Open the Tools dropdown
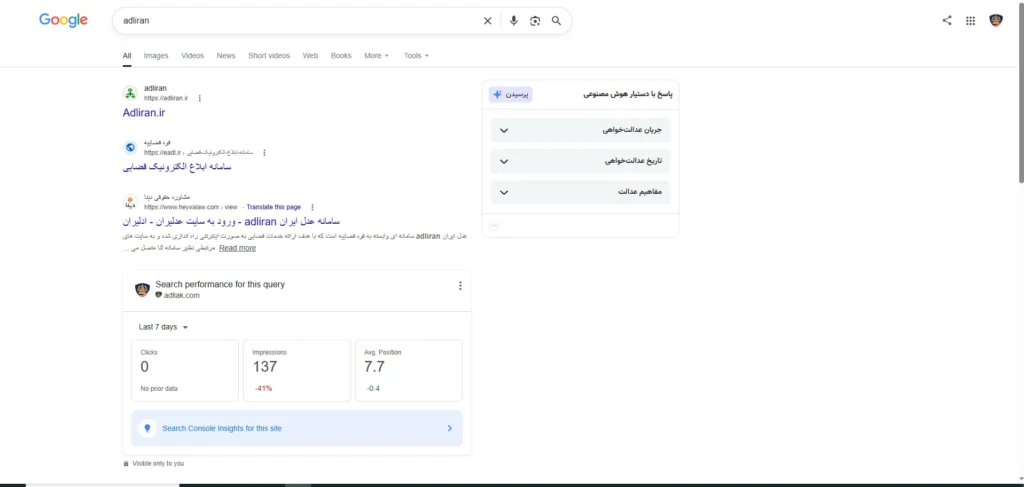 coord(416,56)
